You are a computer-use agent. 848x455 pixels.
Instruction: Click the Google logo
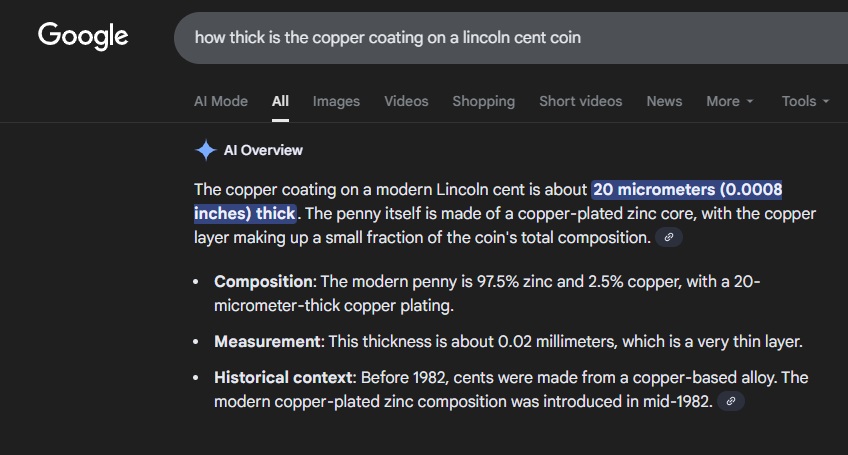83,36
